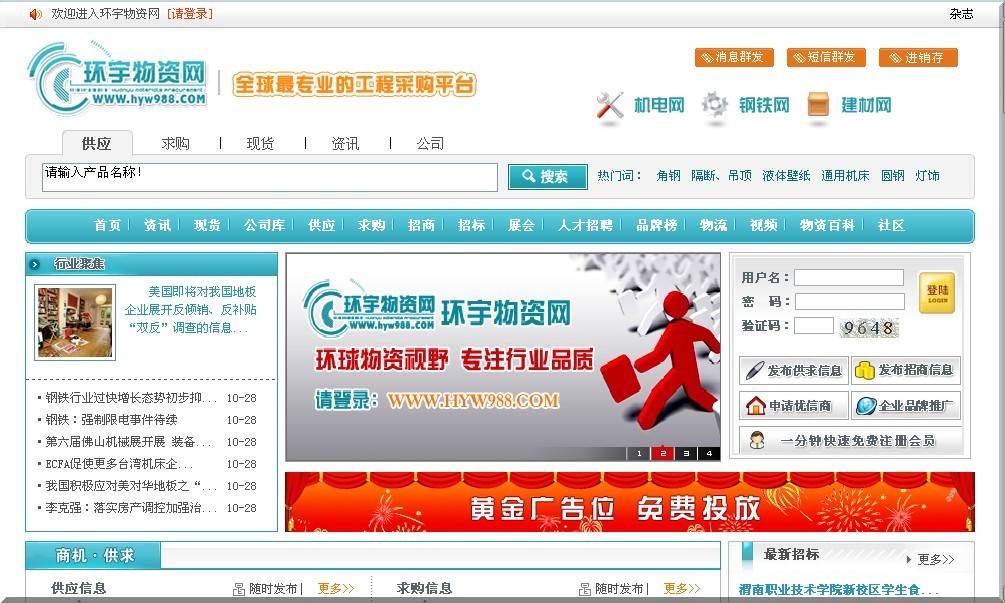The height and width of the screenshot is (603, 1005).
Task: Select the 资讯 search tab
Action: (345, 143)
